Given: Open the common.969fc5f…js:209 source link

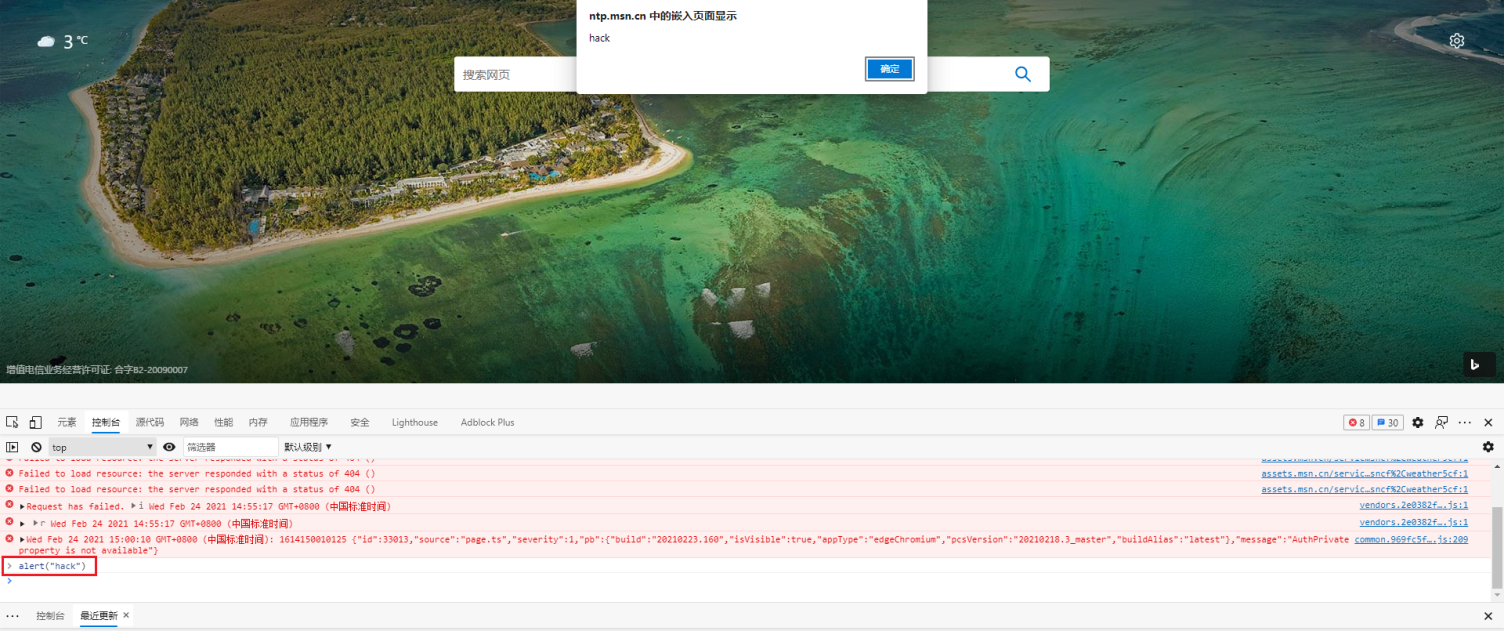Looking at the screenshot, I should 1411,539.
